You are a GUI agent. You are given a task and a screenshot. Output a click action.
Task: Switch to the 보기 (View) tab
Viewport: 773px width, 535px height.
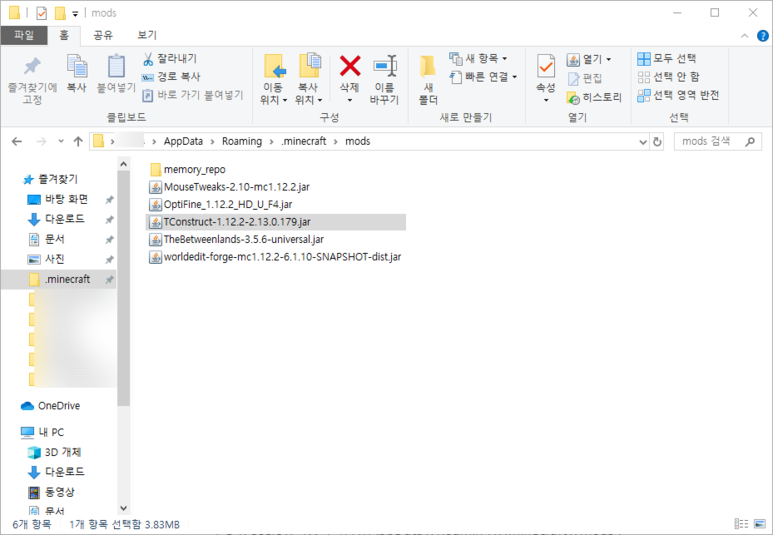[x=147, y=35]
